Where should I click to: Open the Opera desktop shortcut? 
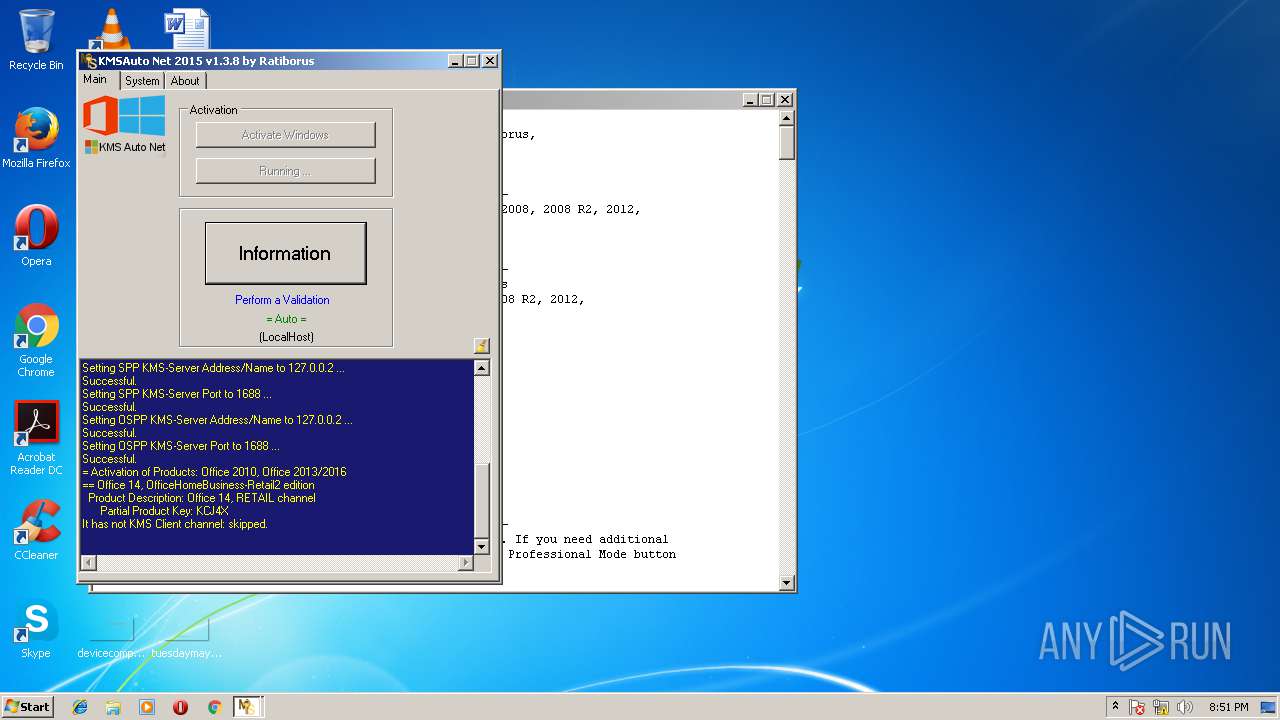[x=36, y=236]
